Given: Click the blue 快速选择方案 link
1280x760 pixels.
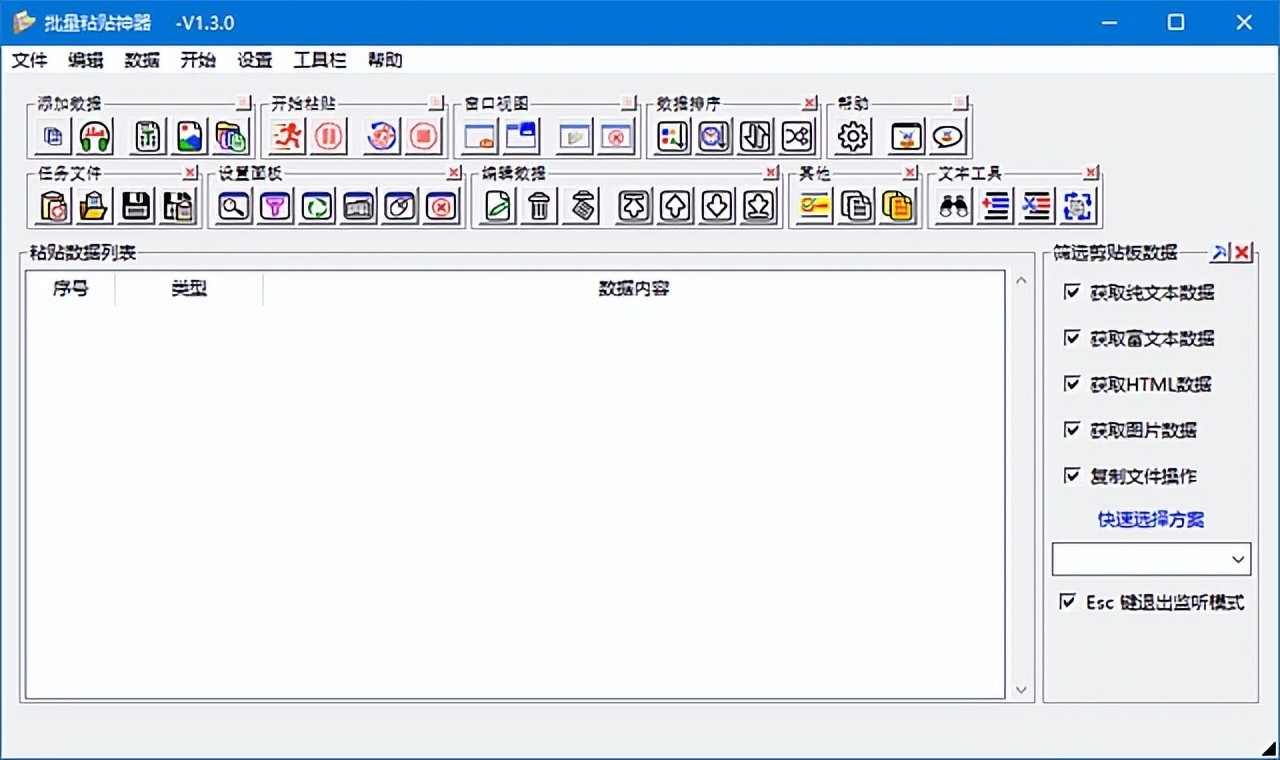Looking at the screenshot, I should tap(1150, 520).
